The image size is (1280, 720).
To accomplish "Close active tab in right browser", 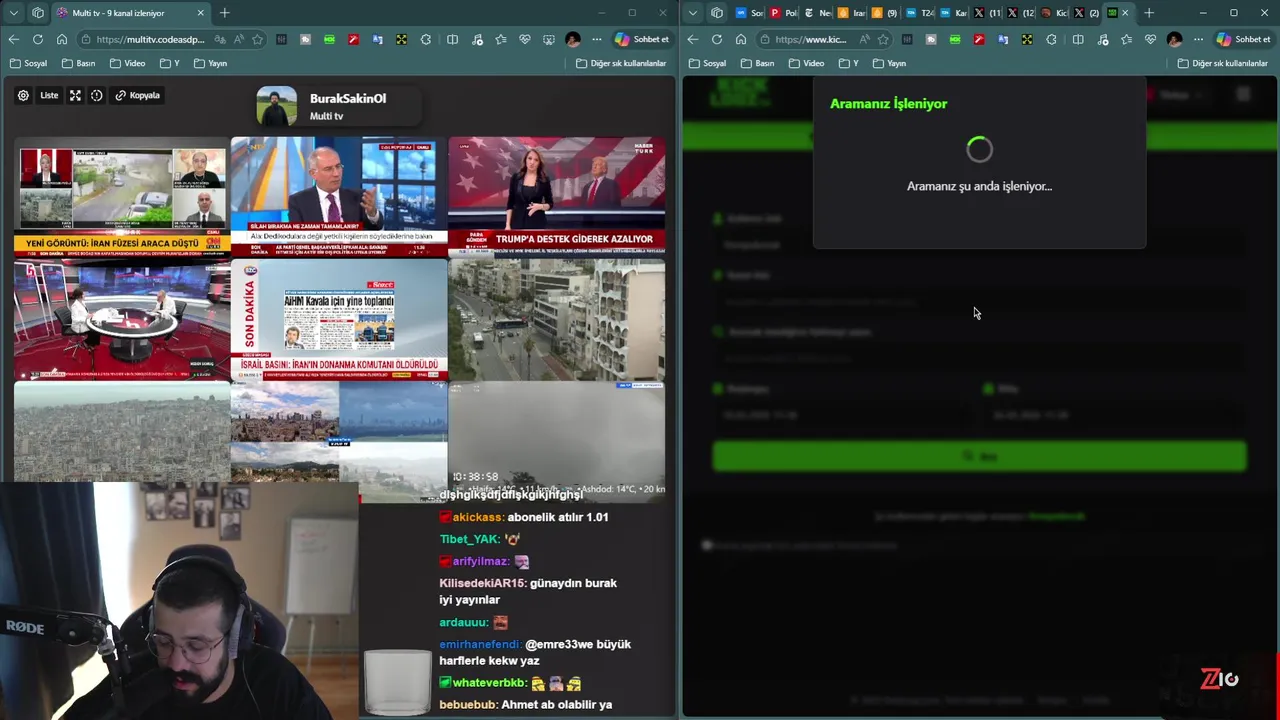I will [x=1125, y=13].
